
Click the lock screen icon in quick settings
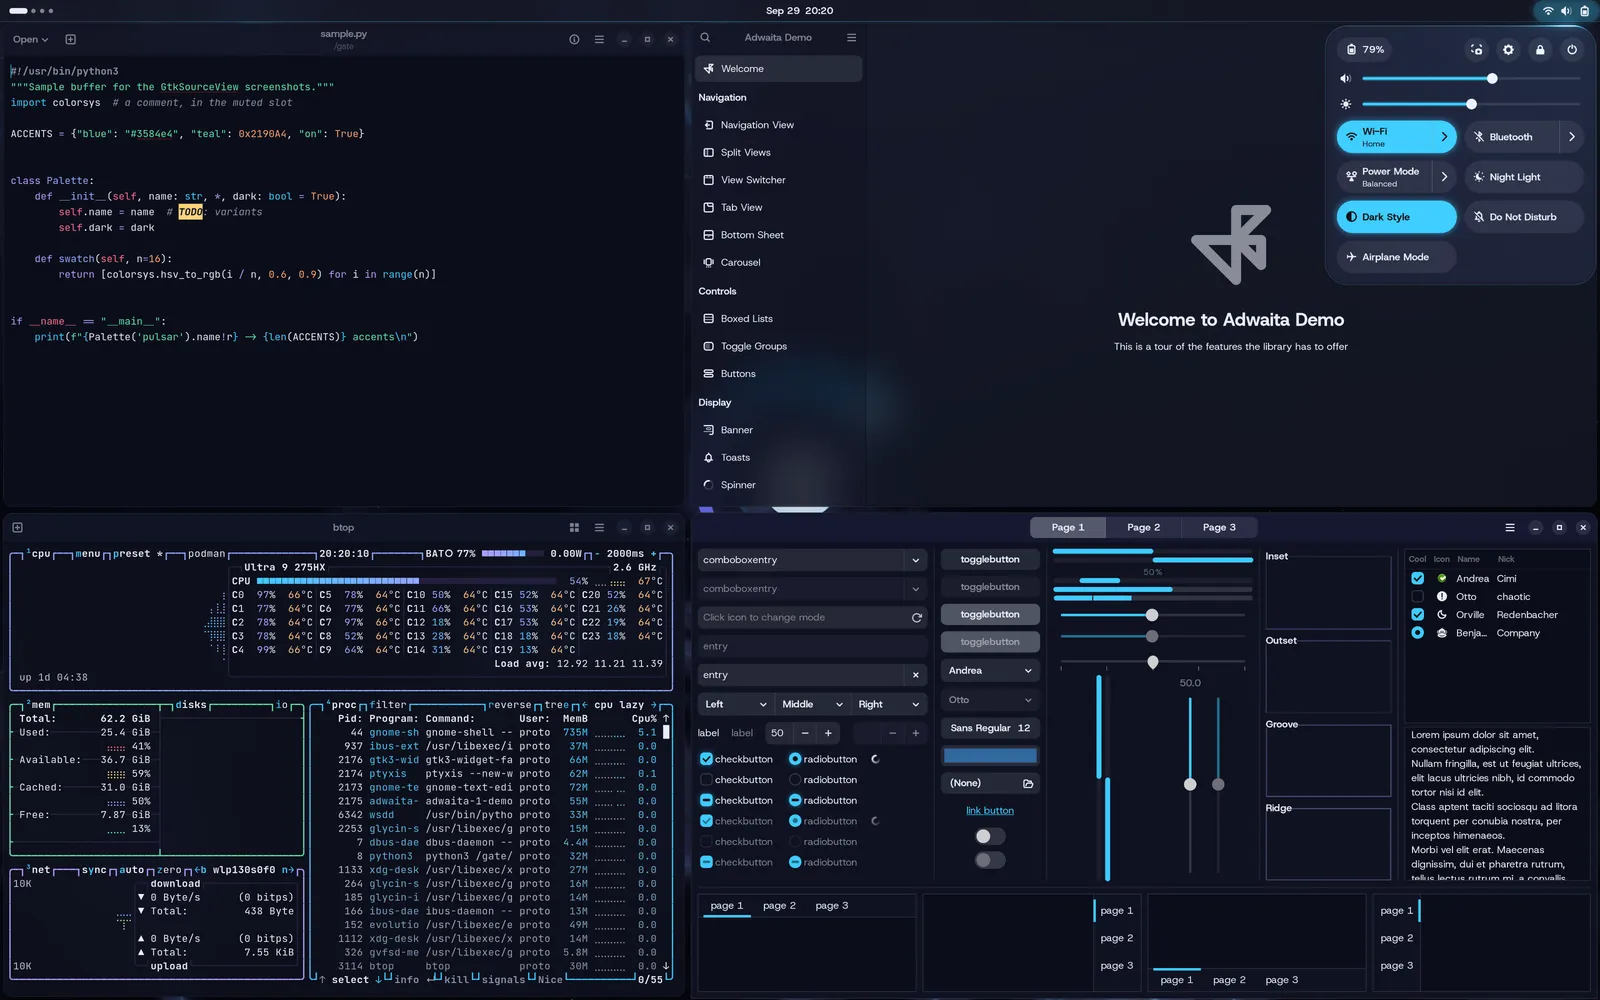(x=1540, y=50)
